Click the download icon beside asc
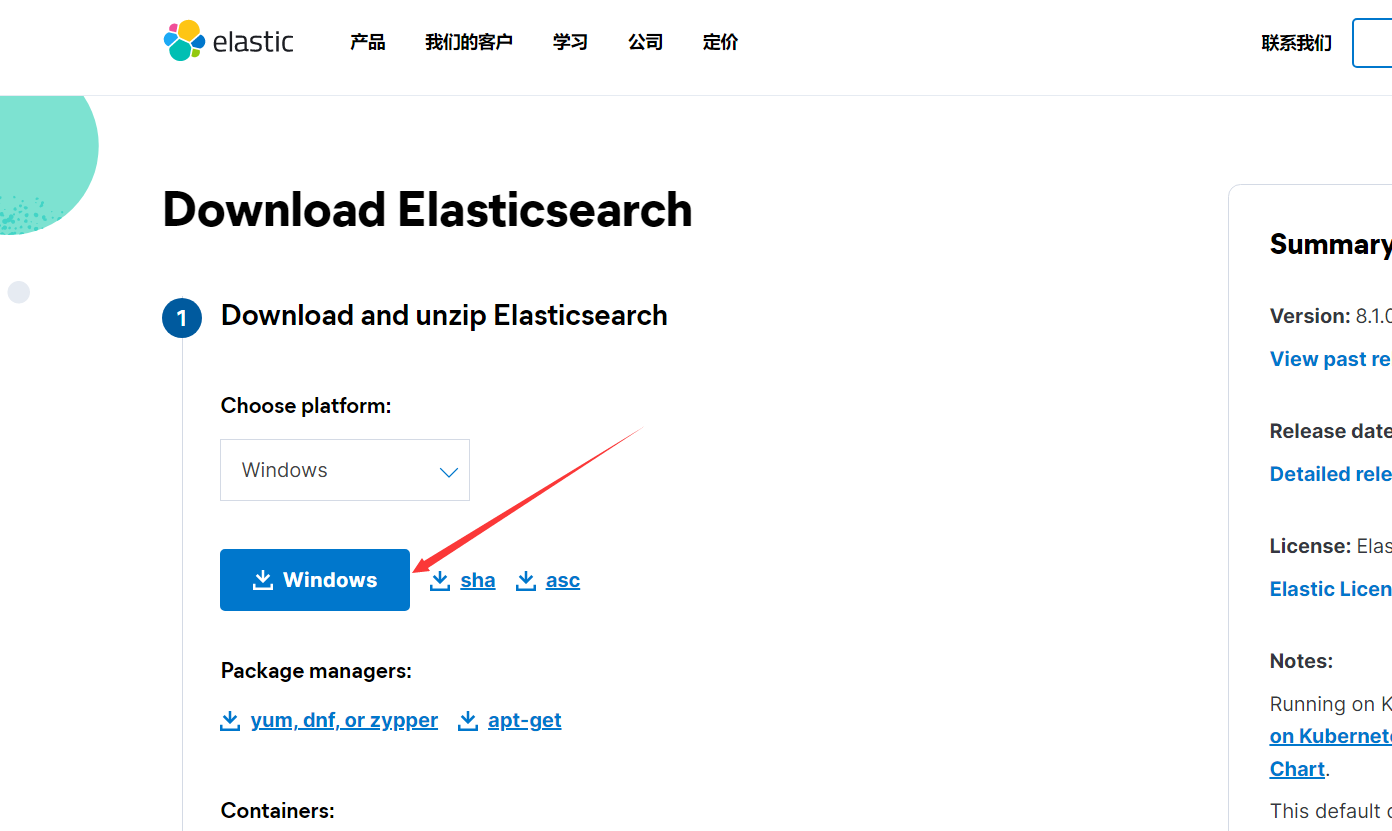This screenshot has height=831, width=1392. click(x=526, y=580)
